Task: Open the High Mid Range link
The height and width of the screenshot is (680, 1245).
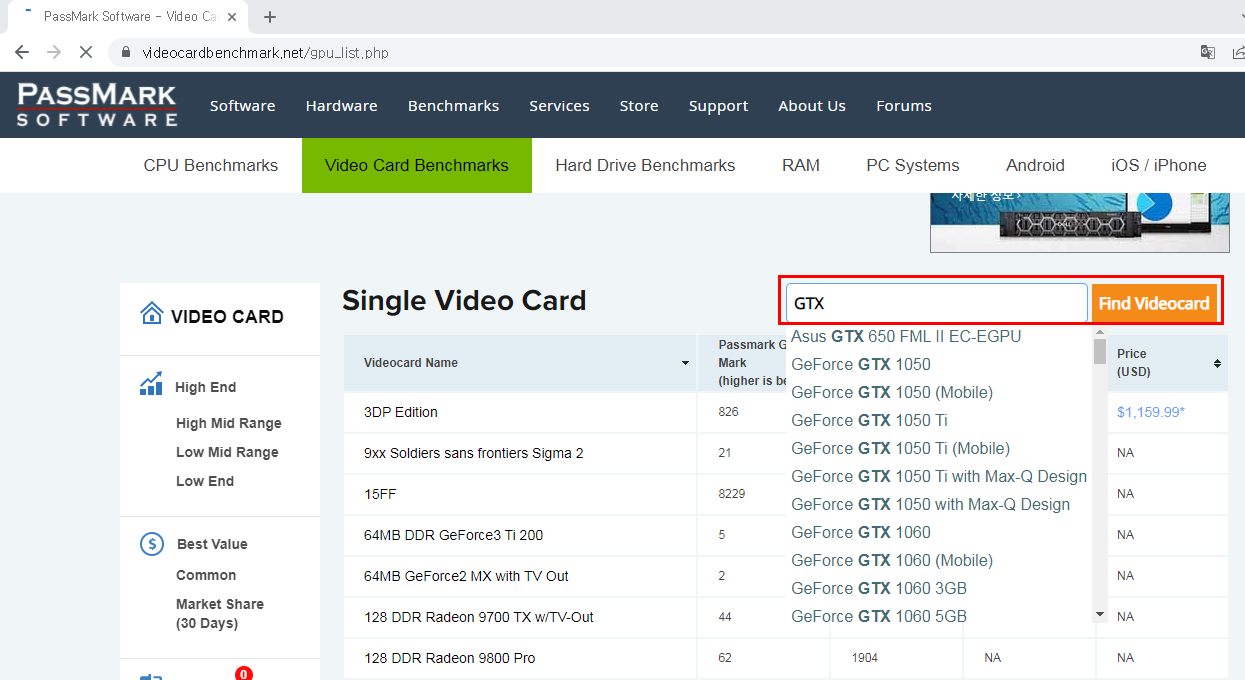Action: click(x=229, y=423)
